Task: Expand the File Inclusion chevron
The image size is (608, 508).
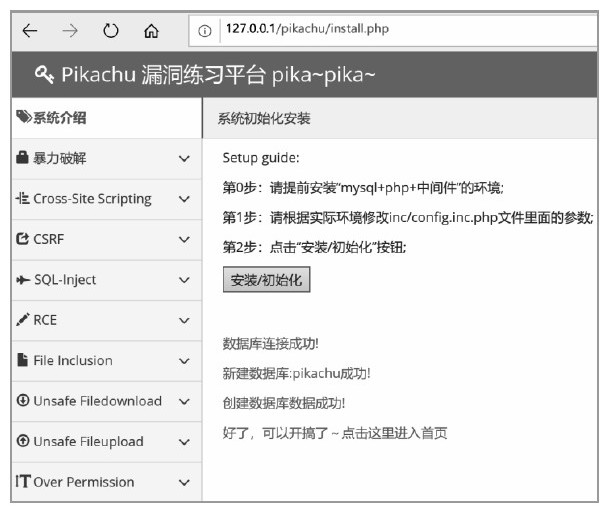Action: point(184,361)
